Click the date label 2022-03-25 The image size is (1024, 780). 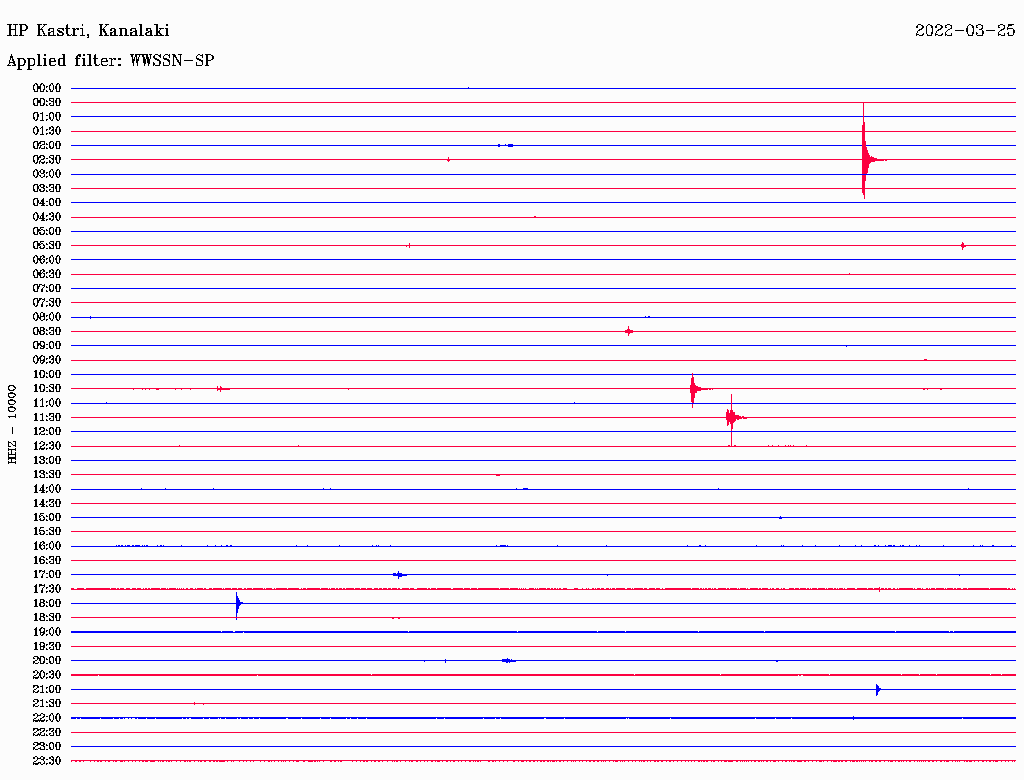click(965, 30)
